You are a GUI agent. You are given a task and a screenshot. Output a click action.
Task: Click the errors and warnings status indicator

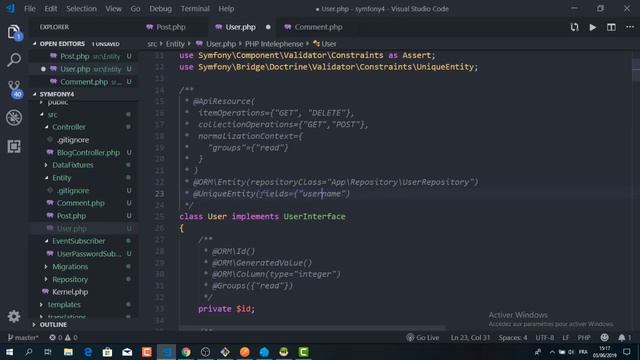(63, 338)
